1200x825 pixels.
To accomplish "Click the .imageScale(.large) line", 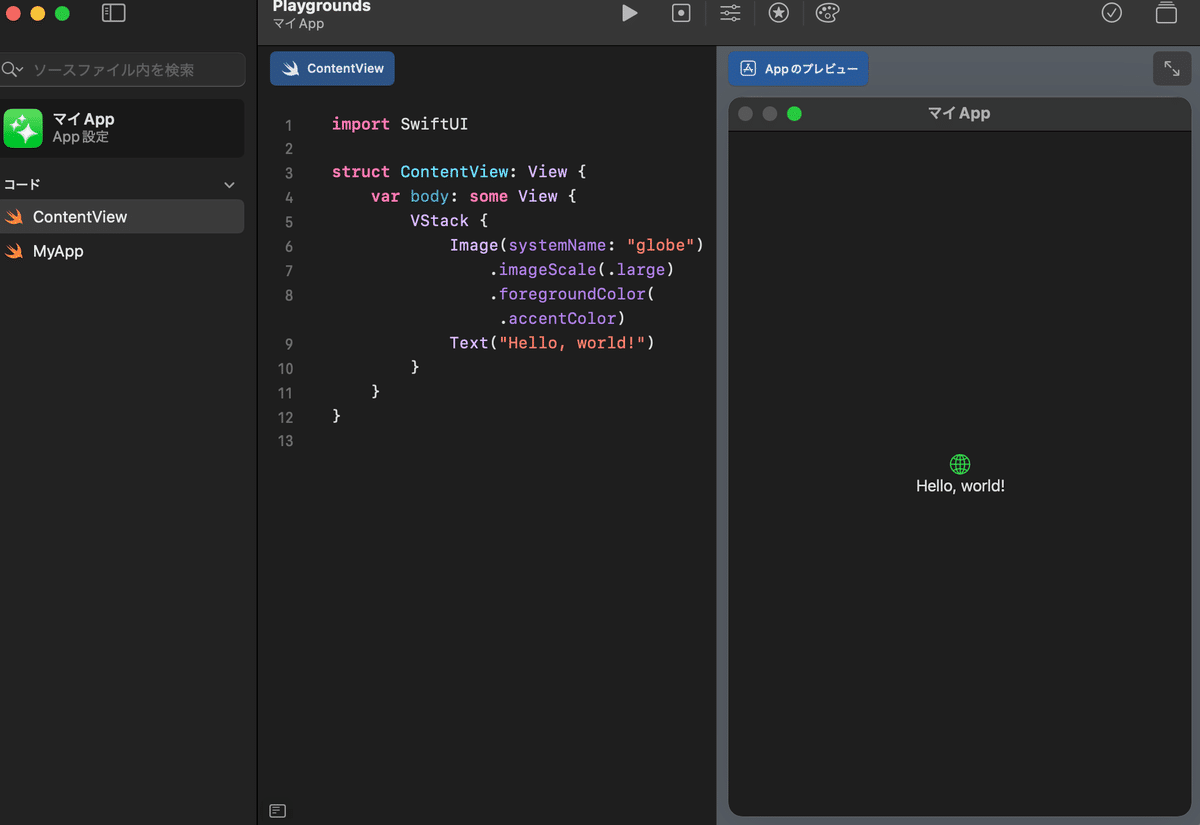I will coord(582,270).
